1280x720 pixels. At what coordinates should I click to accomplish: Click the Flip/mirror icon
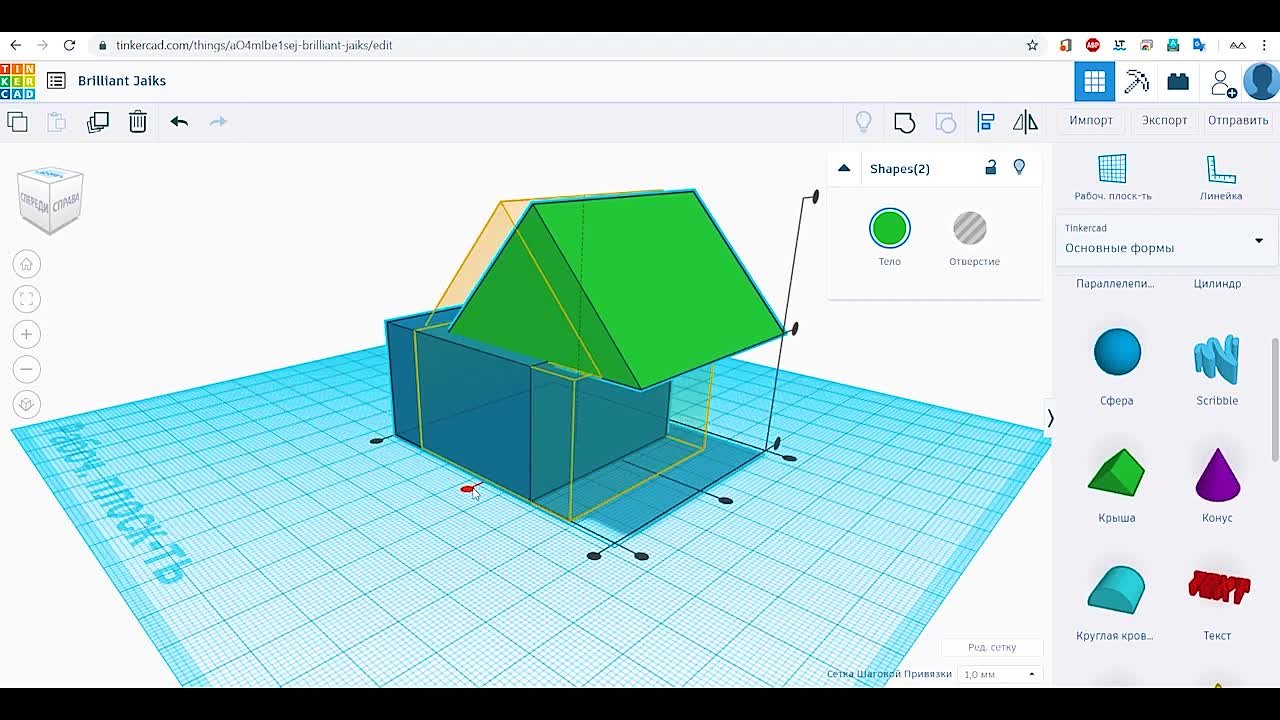[1025, 121]
